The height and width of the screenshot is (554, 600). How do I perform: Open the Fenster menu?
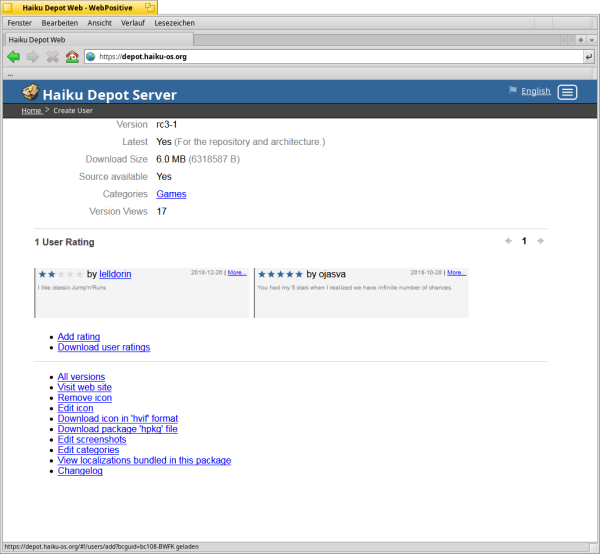coord(20,22)
